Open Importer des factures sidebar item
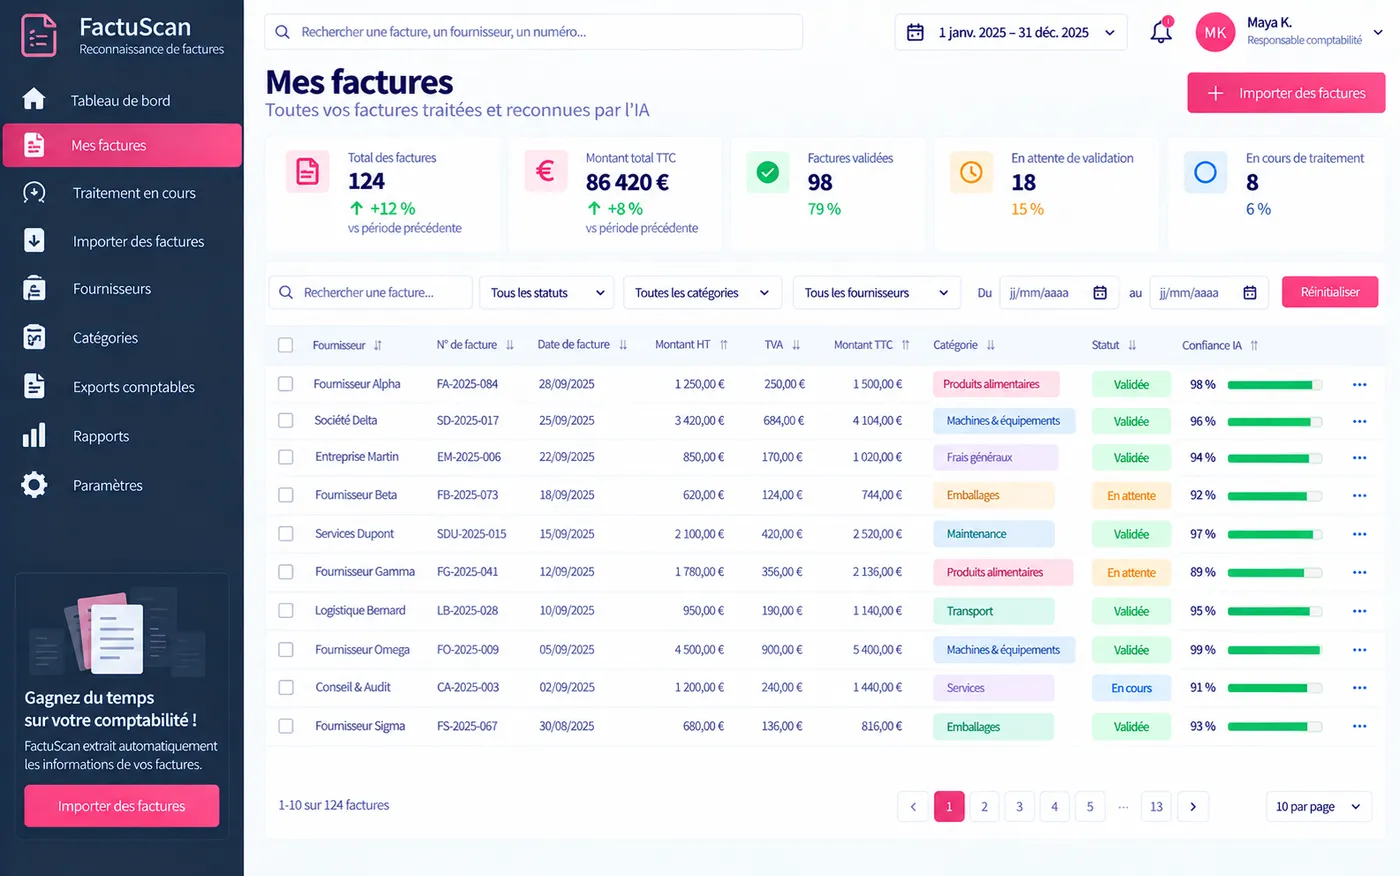This screenshot has width=1400, height=876. [x=122, y=241]
